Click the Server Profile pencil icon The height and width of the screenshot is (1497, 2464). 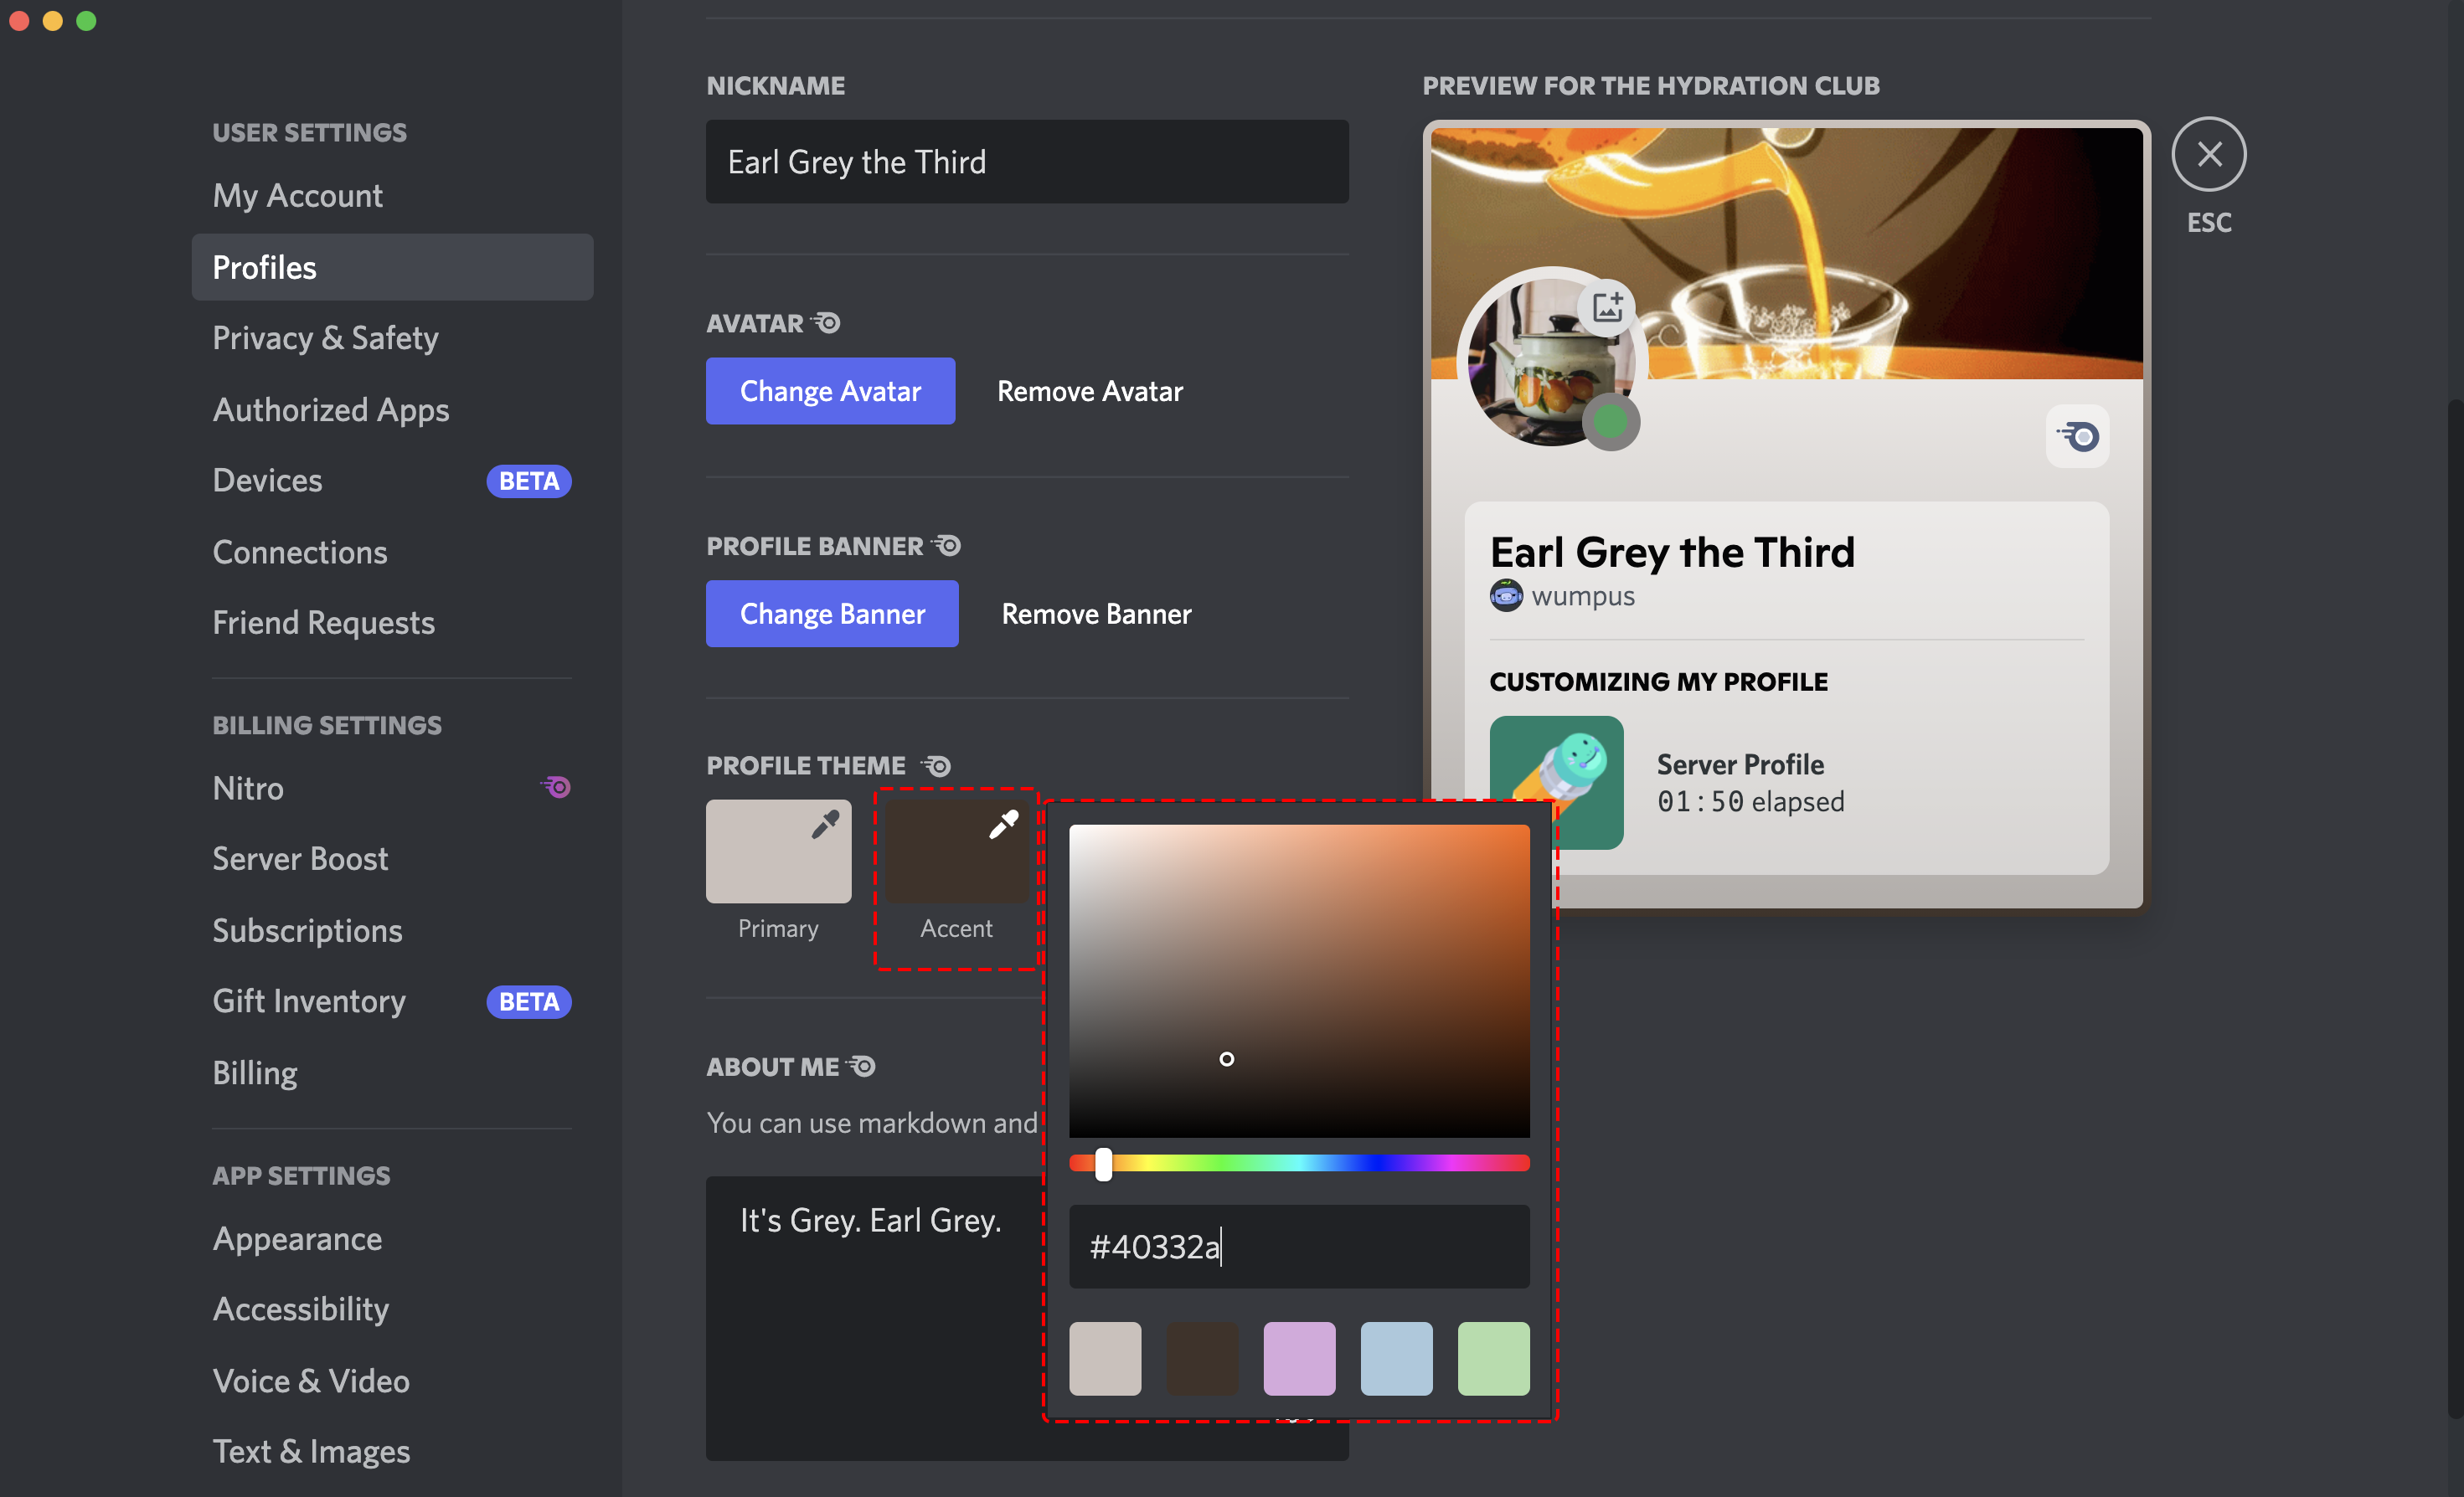coord(1557,784)
